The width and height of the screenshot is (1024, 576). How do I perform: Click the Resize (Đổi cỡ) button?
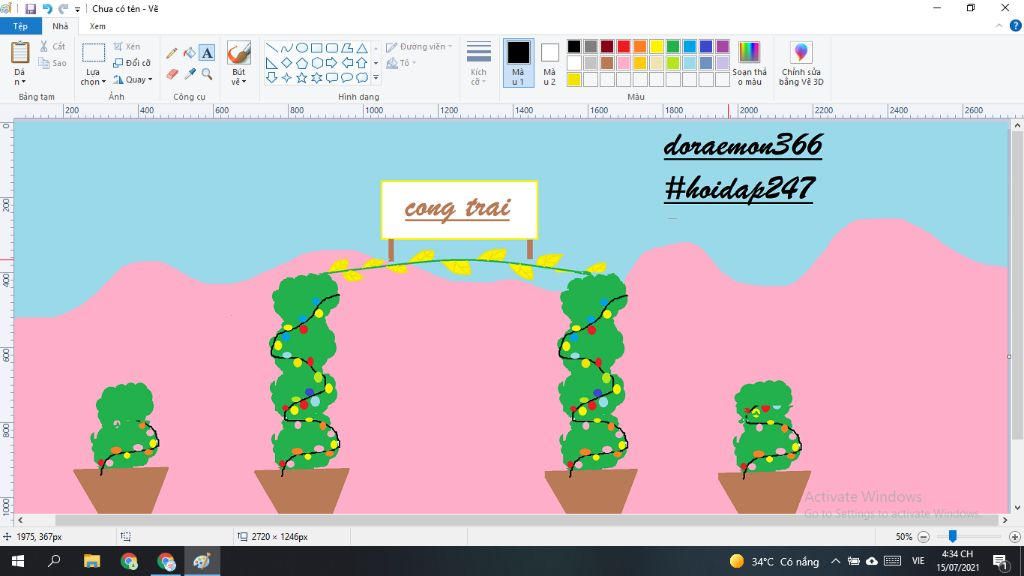point(132,63)
